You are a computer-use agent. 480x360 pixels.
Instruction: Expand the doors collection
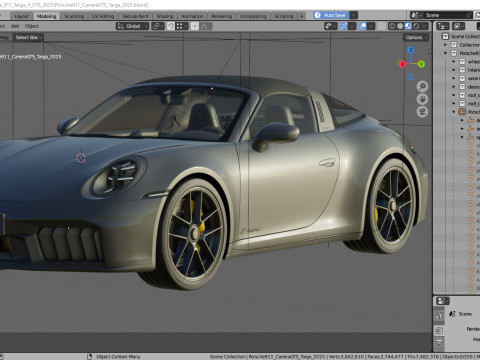click(x=454, y=87)
